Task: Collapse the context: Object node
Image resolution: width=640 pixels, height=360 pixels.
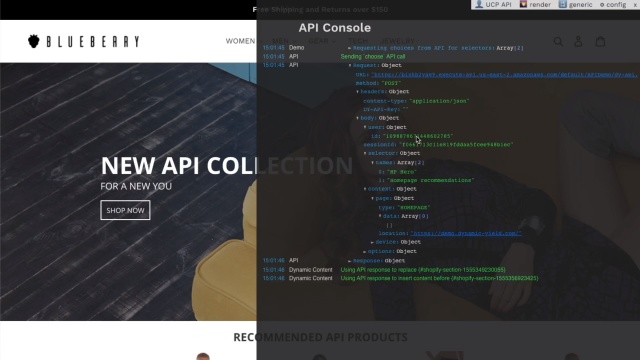Action: [x=365, y=189]
